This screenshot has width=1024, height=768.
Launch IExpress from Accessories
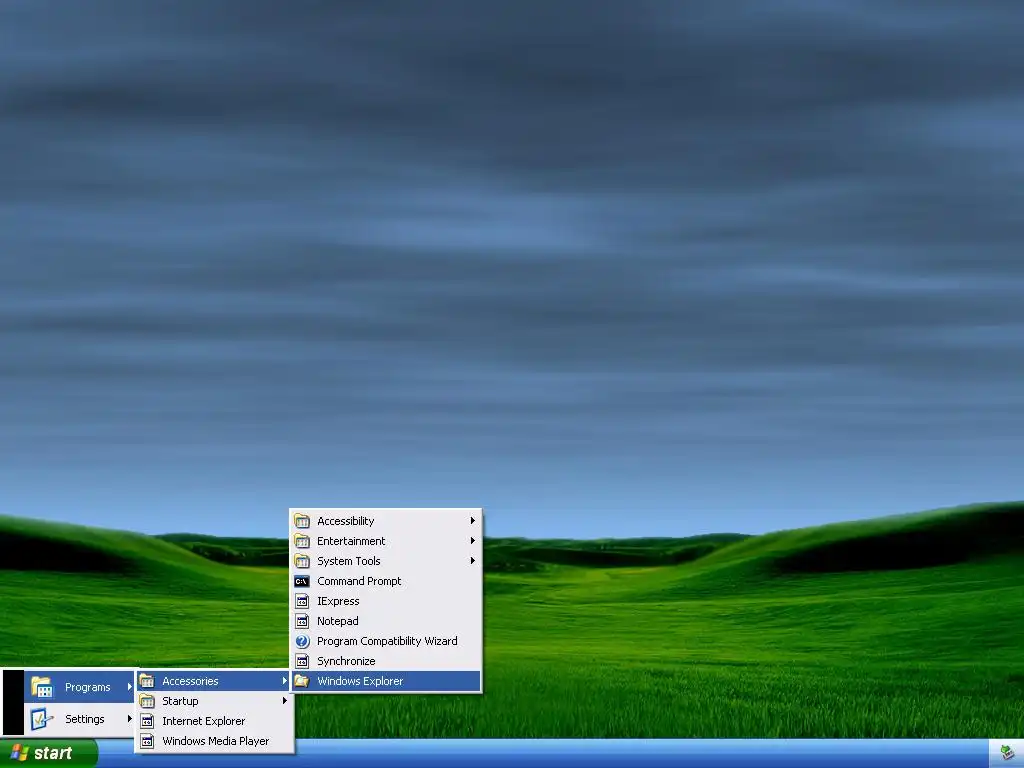click(x=386, y=601)
